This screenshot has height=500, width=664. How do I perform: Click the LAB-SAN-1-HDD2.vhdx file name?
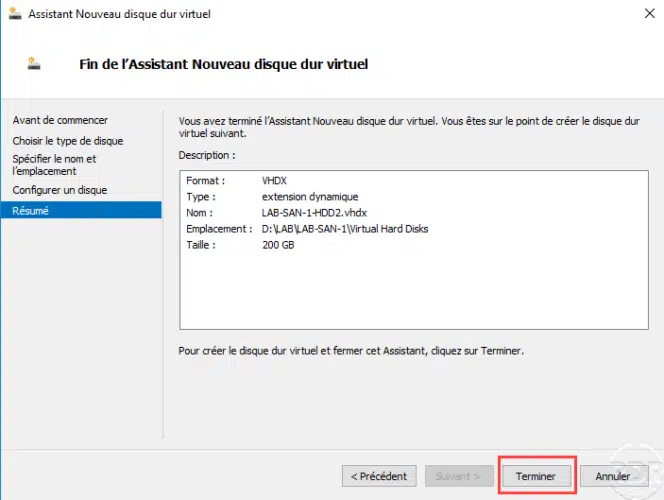[x=314, y=213]
